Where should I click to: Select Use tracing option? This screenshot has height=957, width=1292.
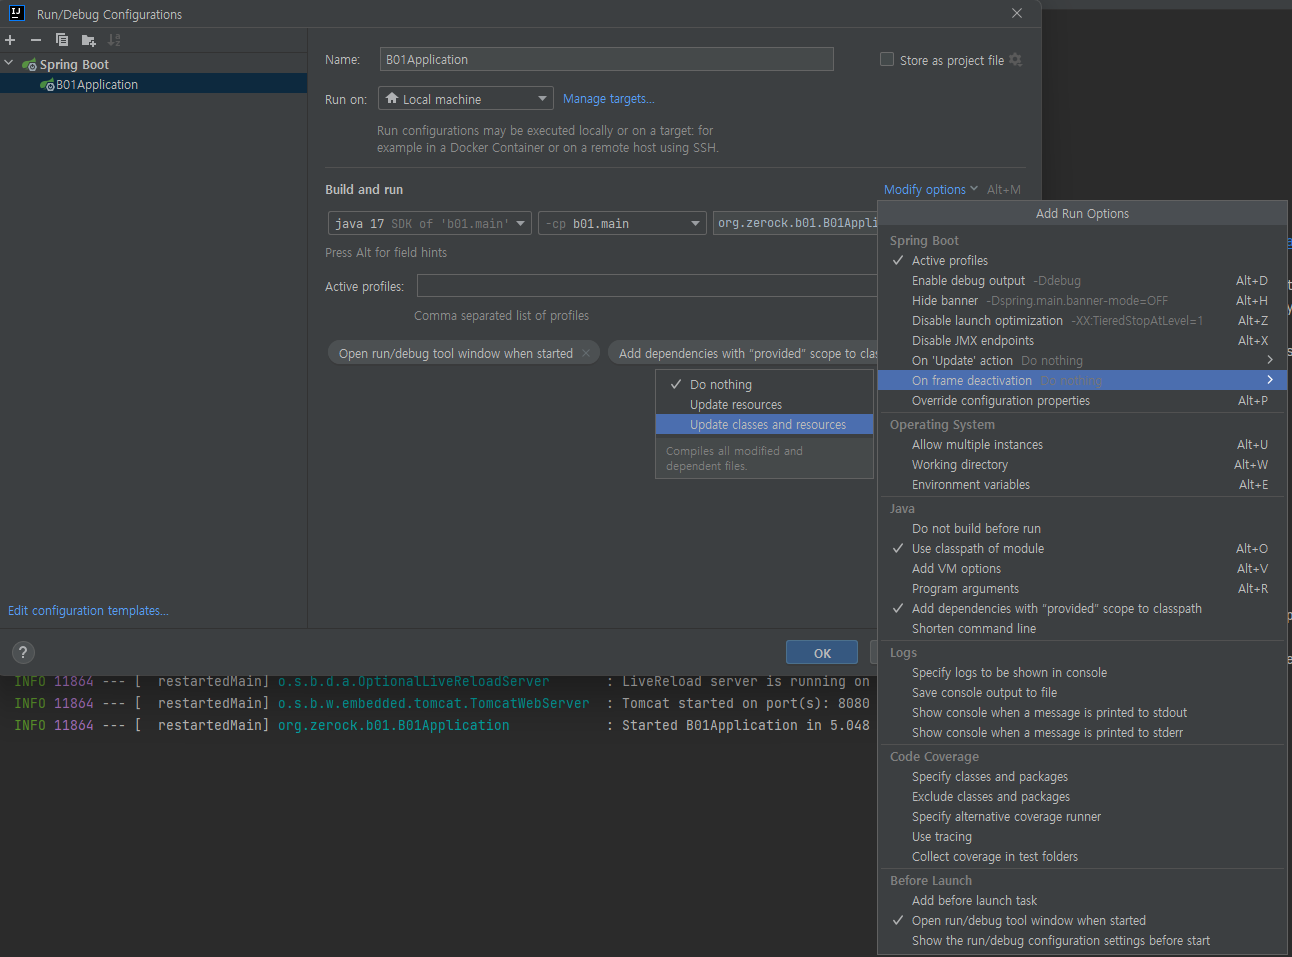[1082, 836]
